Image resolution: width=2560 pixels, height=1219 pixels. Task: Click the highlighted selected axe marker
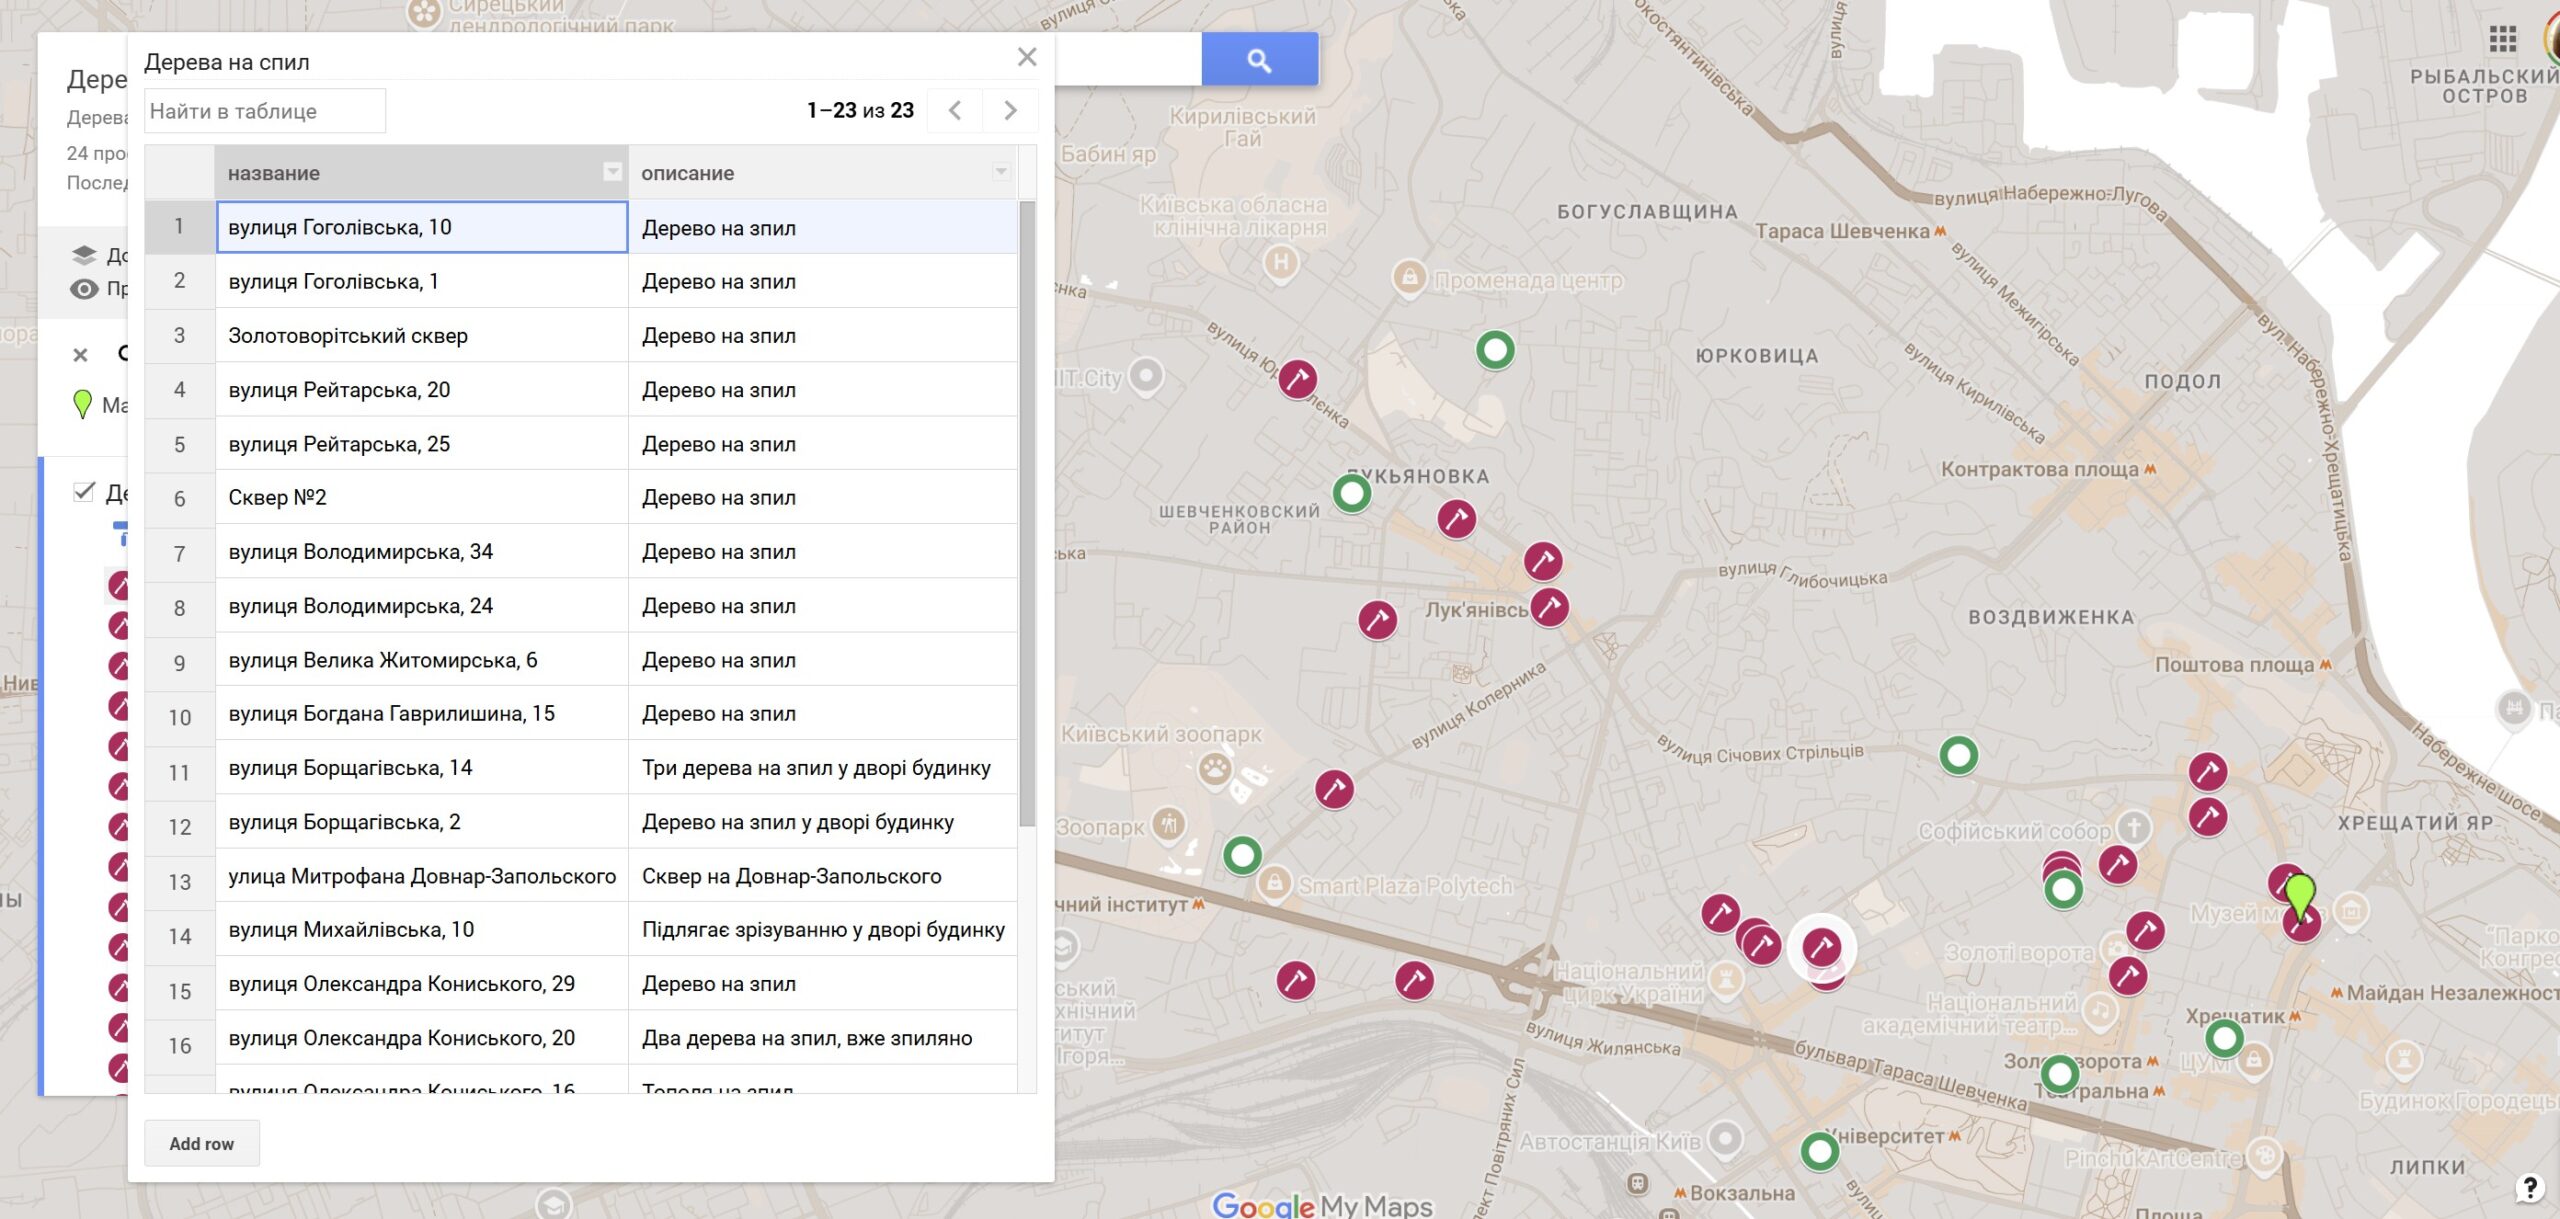pos(1821,945)
